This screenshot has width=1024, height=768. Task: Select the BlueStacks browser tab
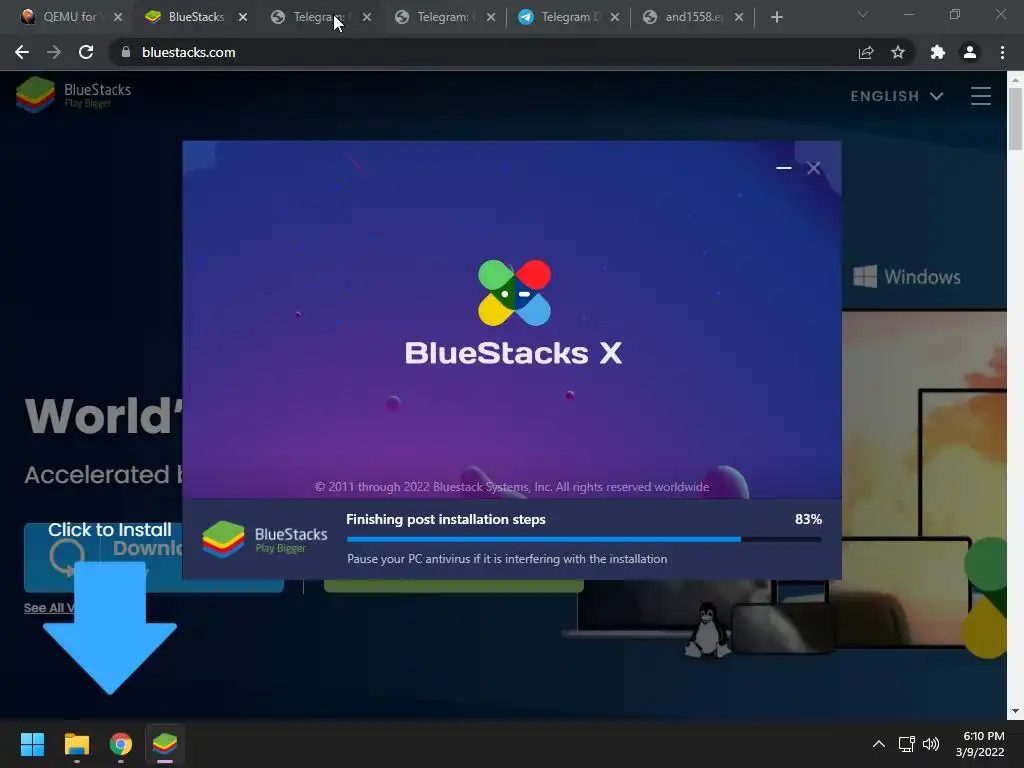[x=196, y=17]
